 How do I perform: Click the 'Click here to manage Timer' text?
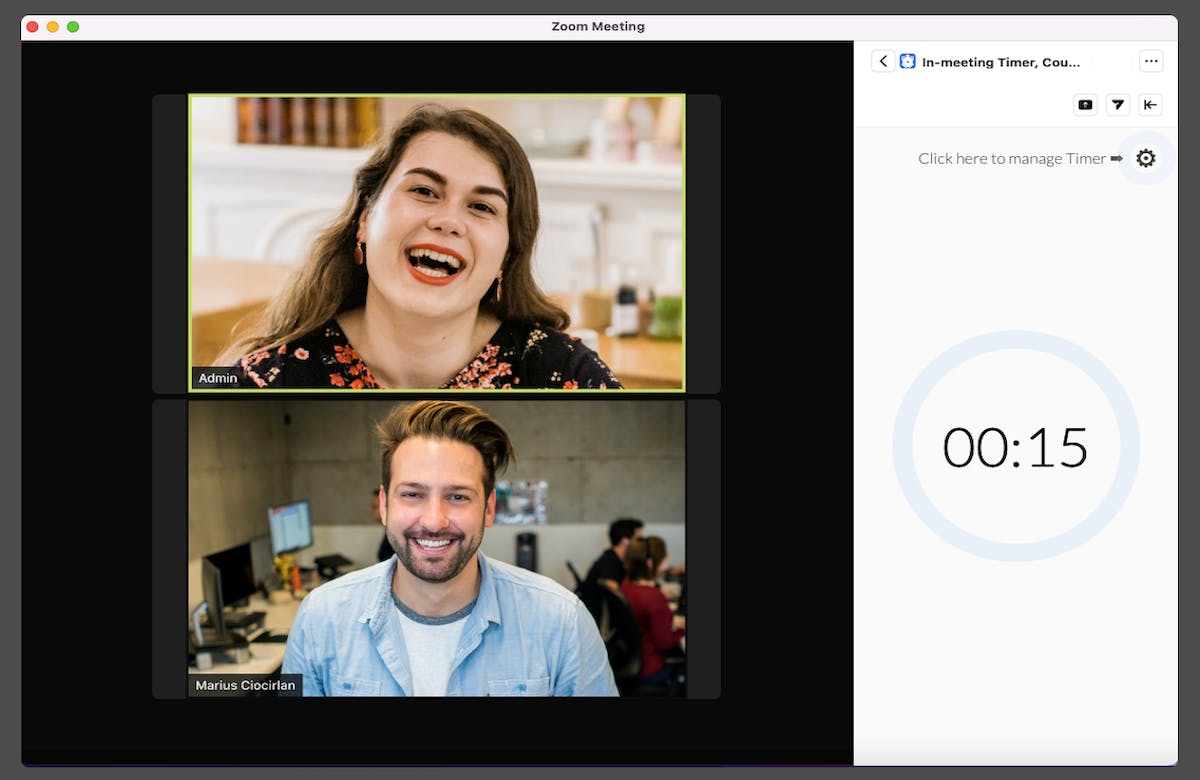(1012, 158)
